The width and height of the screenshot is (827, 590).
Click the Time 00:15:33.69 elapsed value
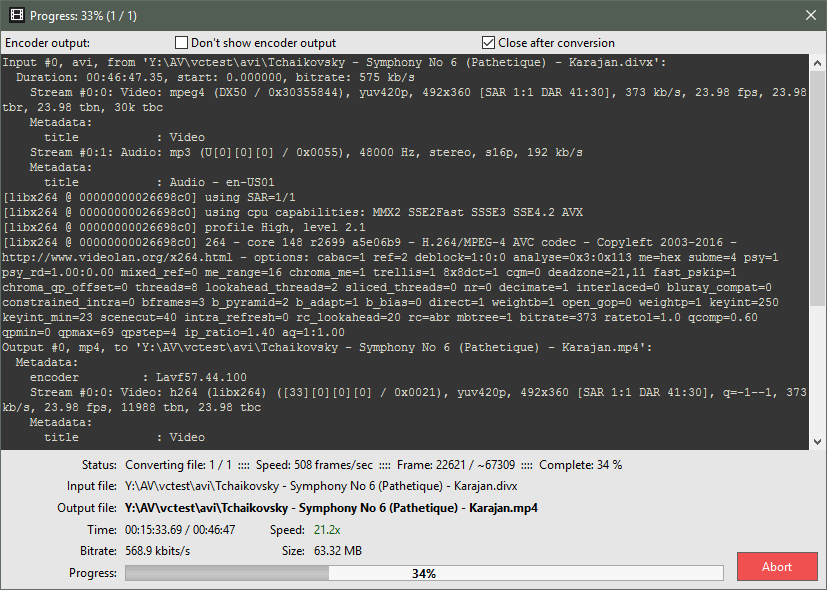pos(153,530)
